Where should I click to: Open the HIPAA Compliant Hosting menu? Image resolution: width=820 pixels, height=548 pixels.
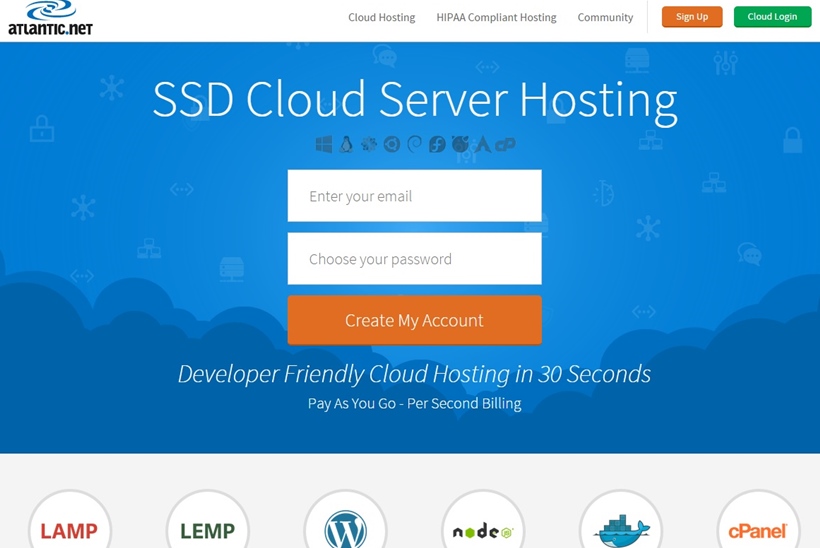(496, 17)
